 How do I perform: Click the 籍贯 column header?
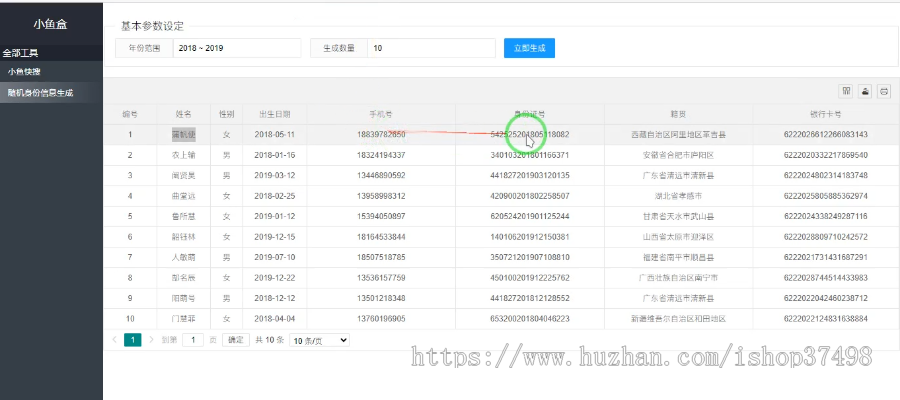click(x=678, y=114)
